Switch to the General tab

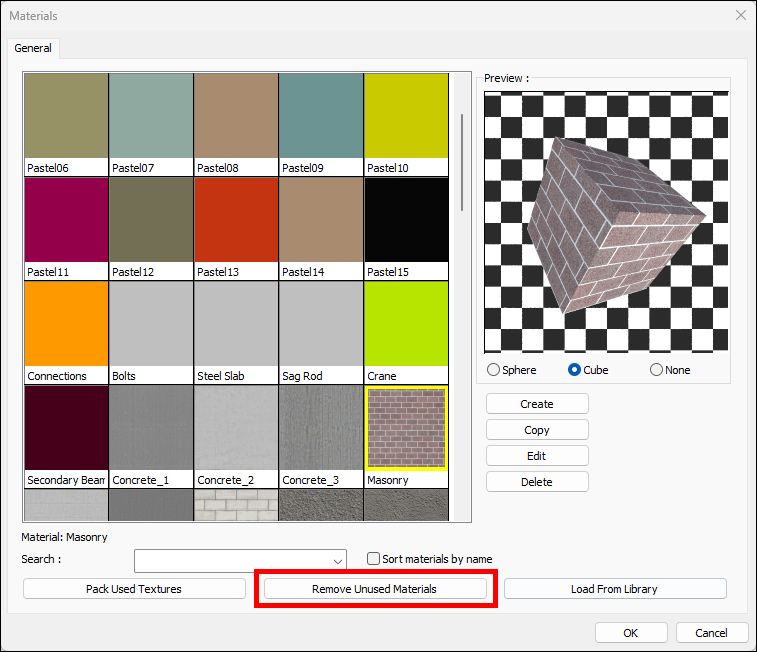point(33,48)
